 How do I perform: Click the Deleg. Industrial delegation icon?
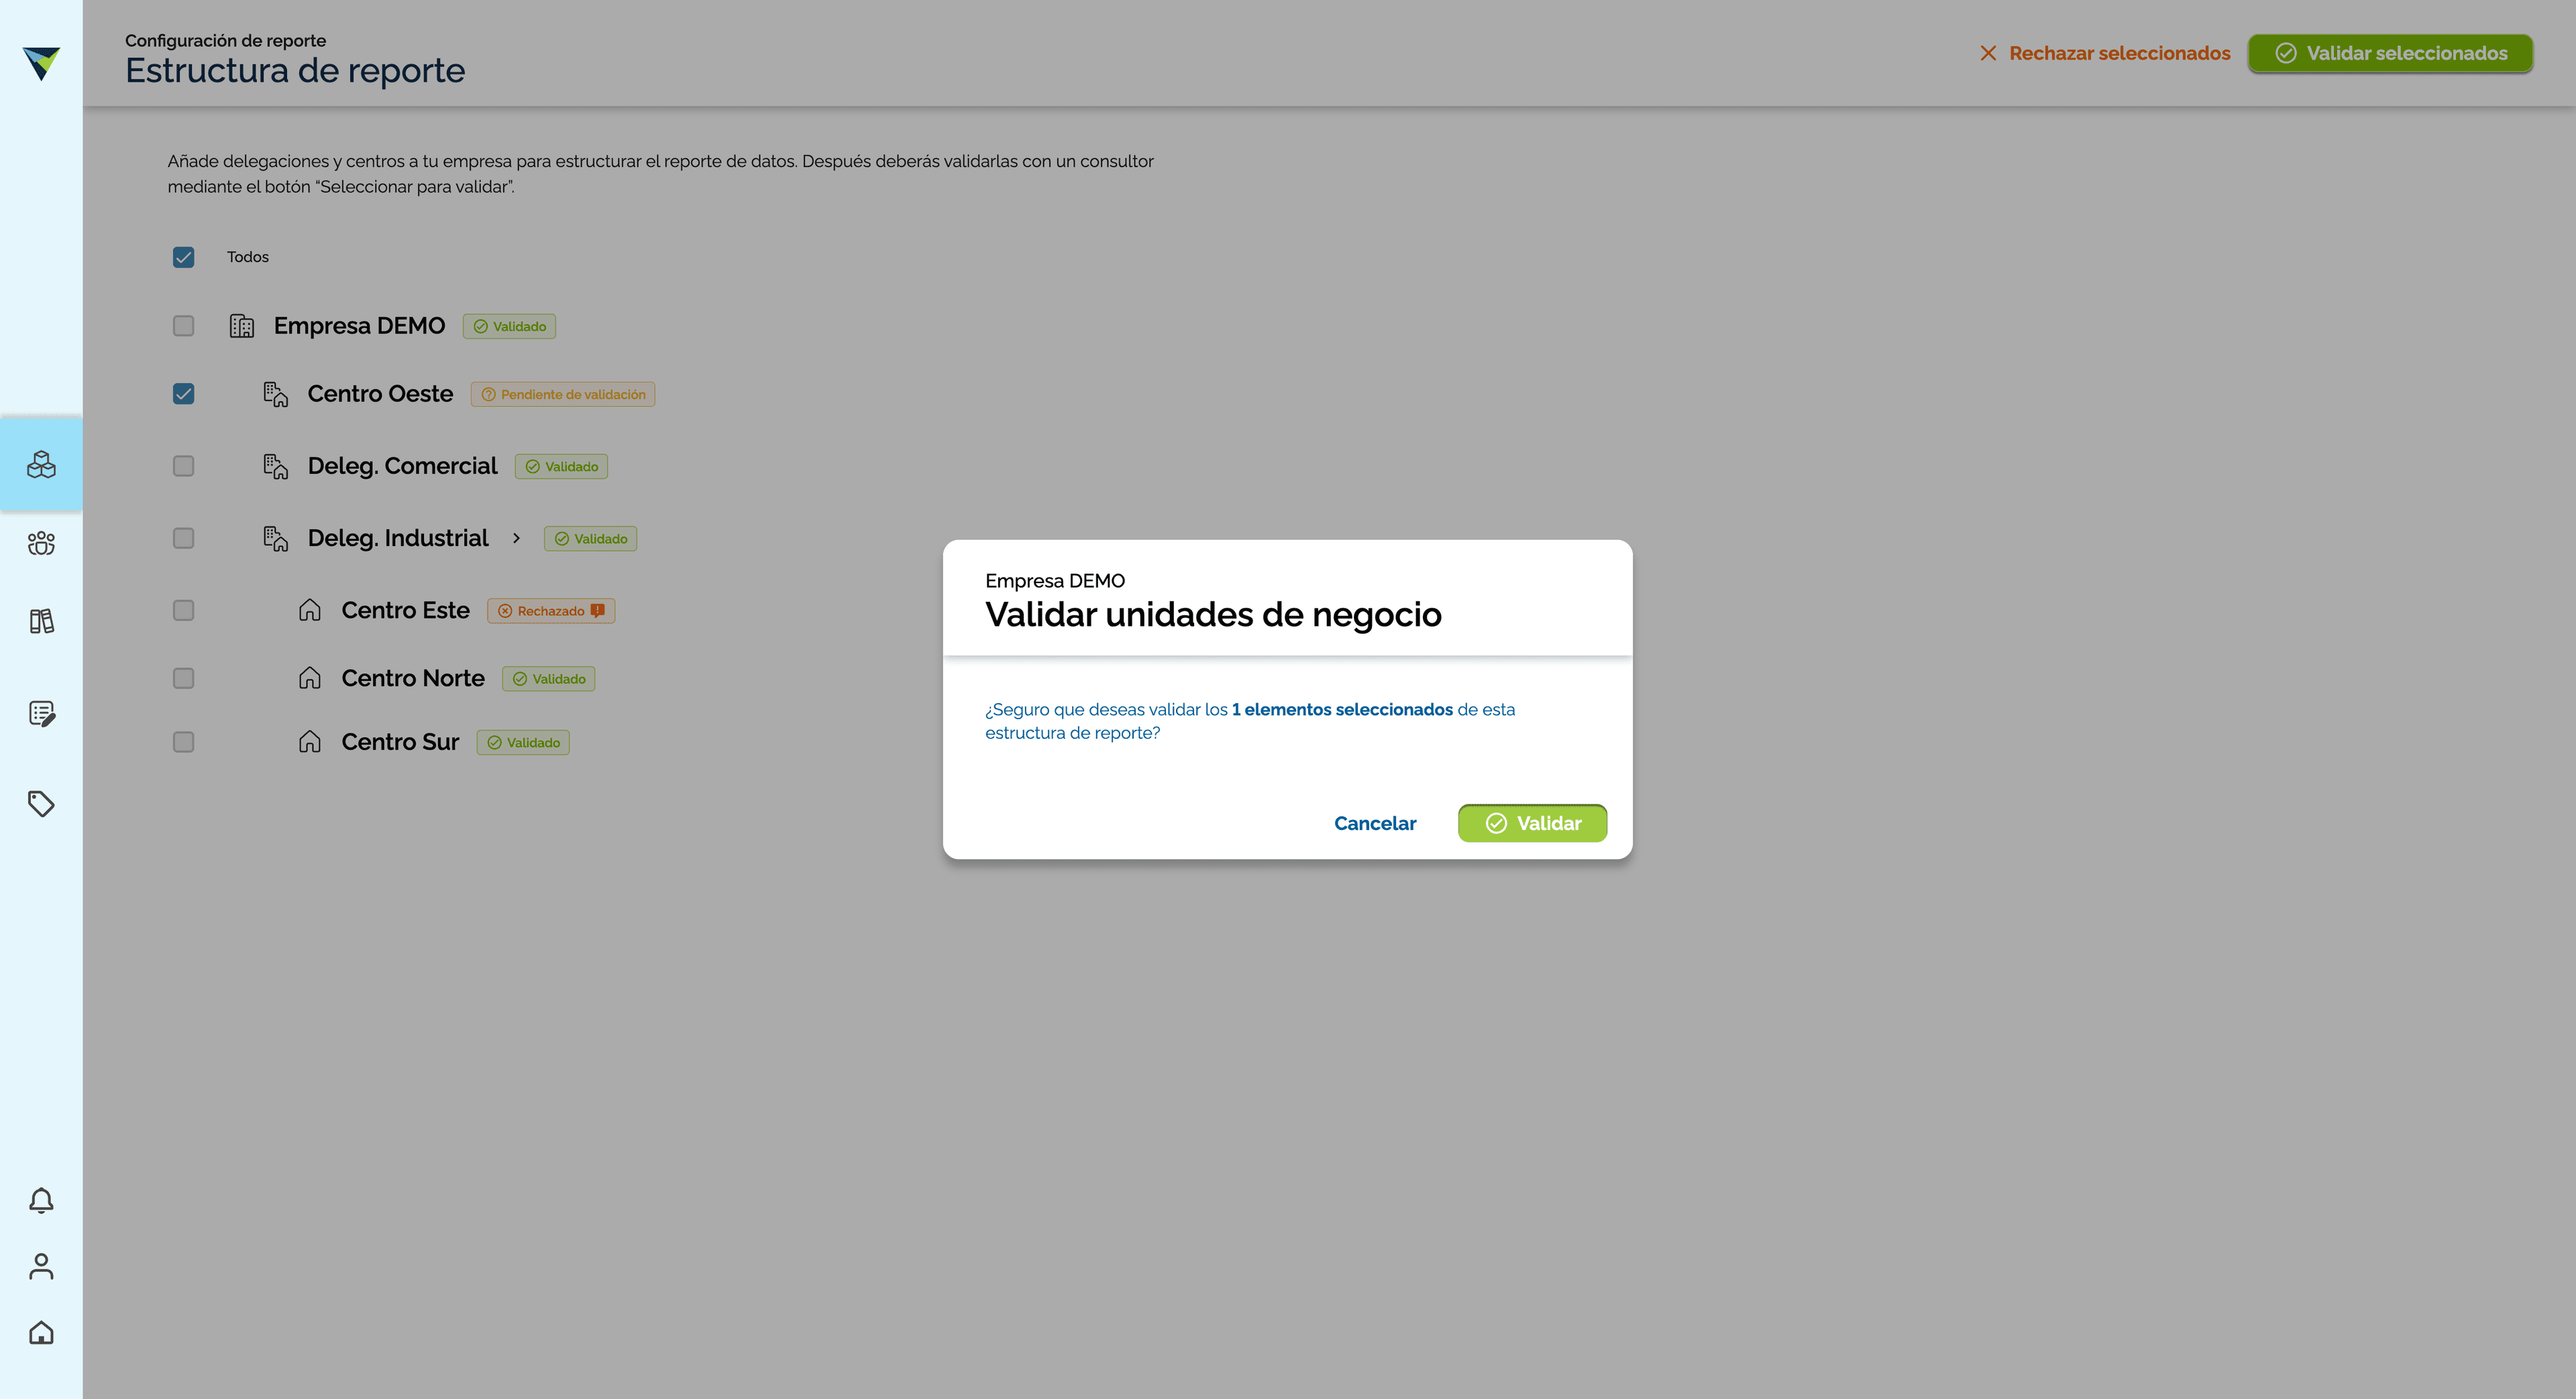click(275, 538)
